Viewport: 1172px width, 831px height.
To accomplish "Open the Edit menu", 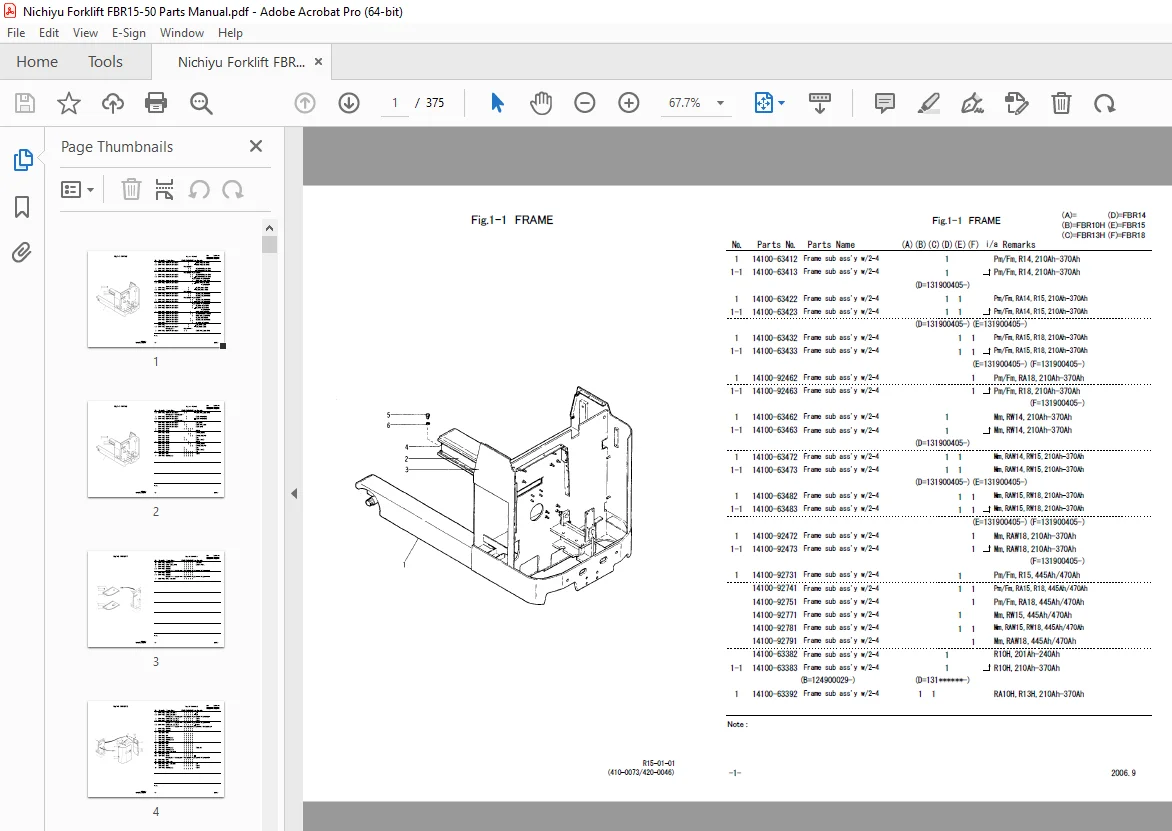I will pos(49,33).
